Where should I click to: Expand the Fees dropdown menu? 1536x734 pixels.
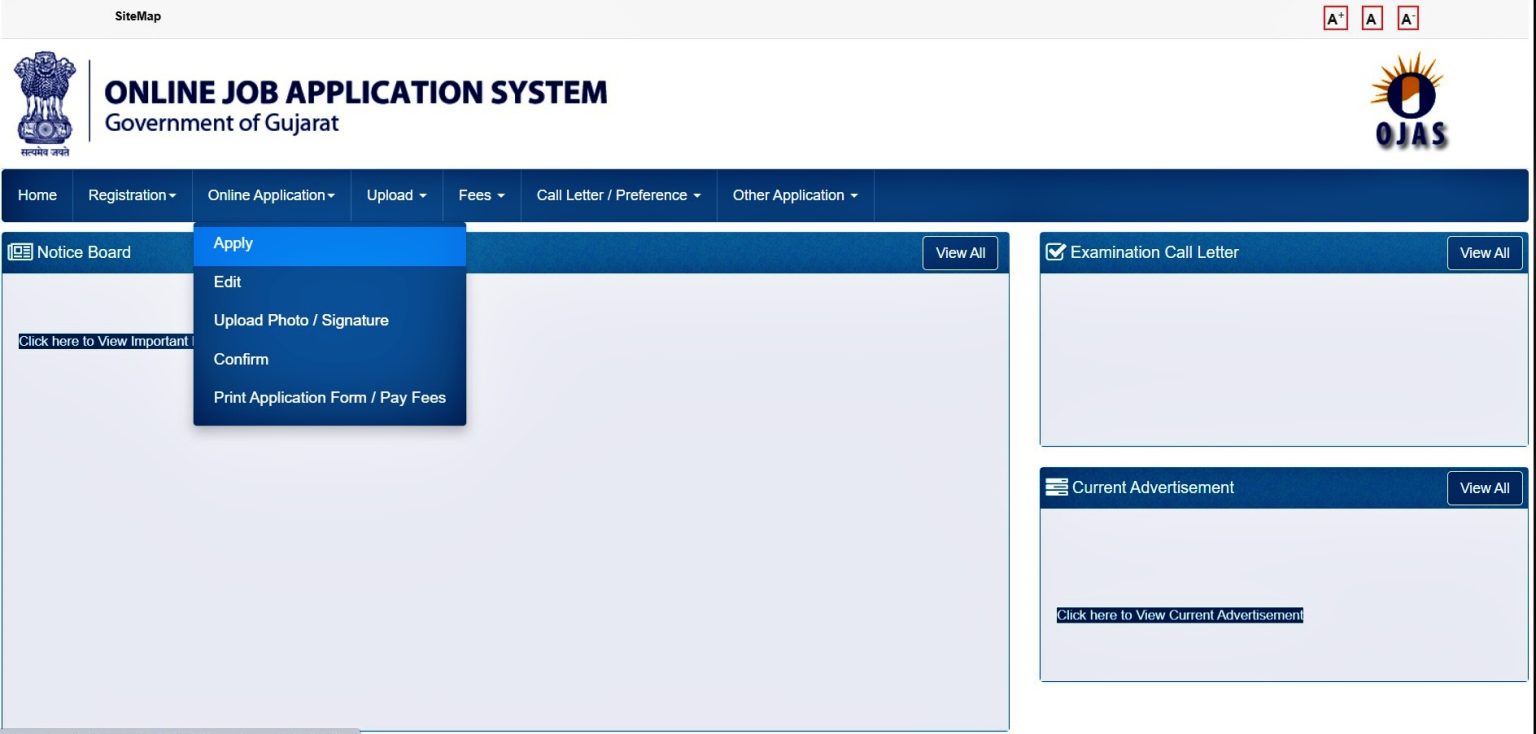481,195
